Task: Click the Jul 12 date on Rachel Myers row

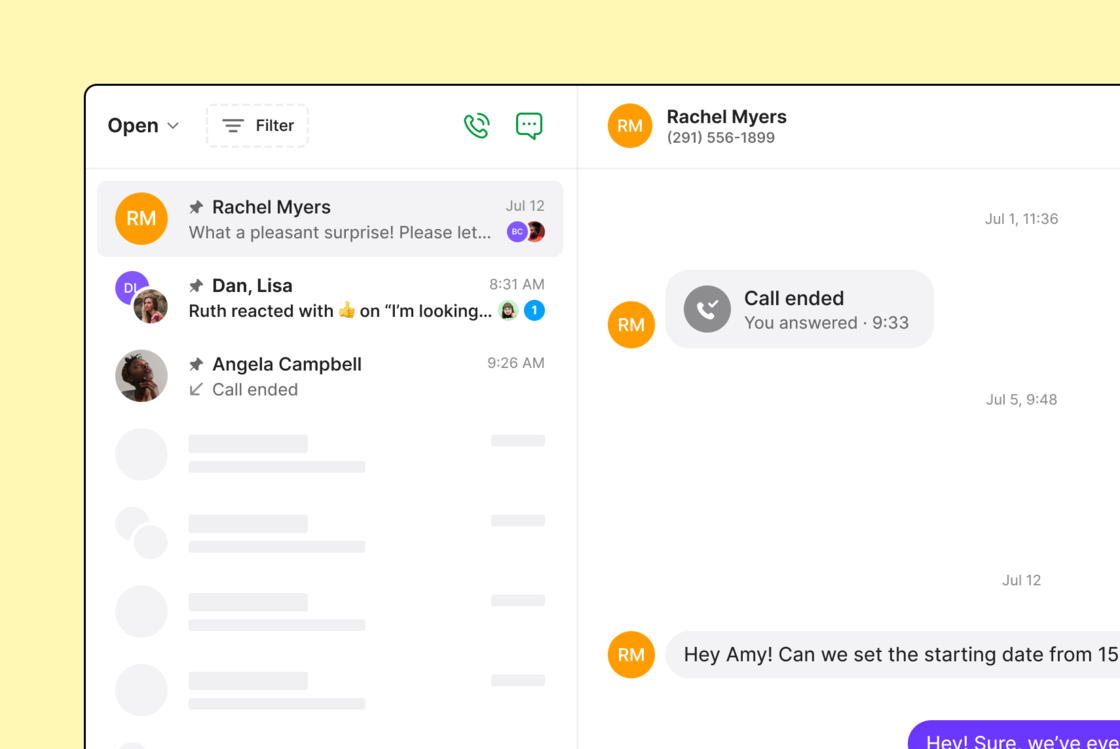Action: click(x=525, y=206)
